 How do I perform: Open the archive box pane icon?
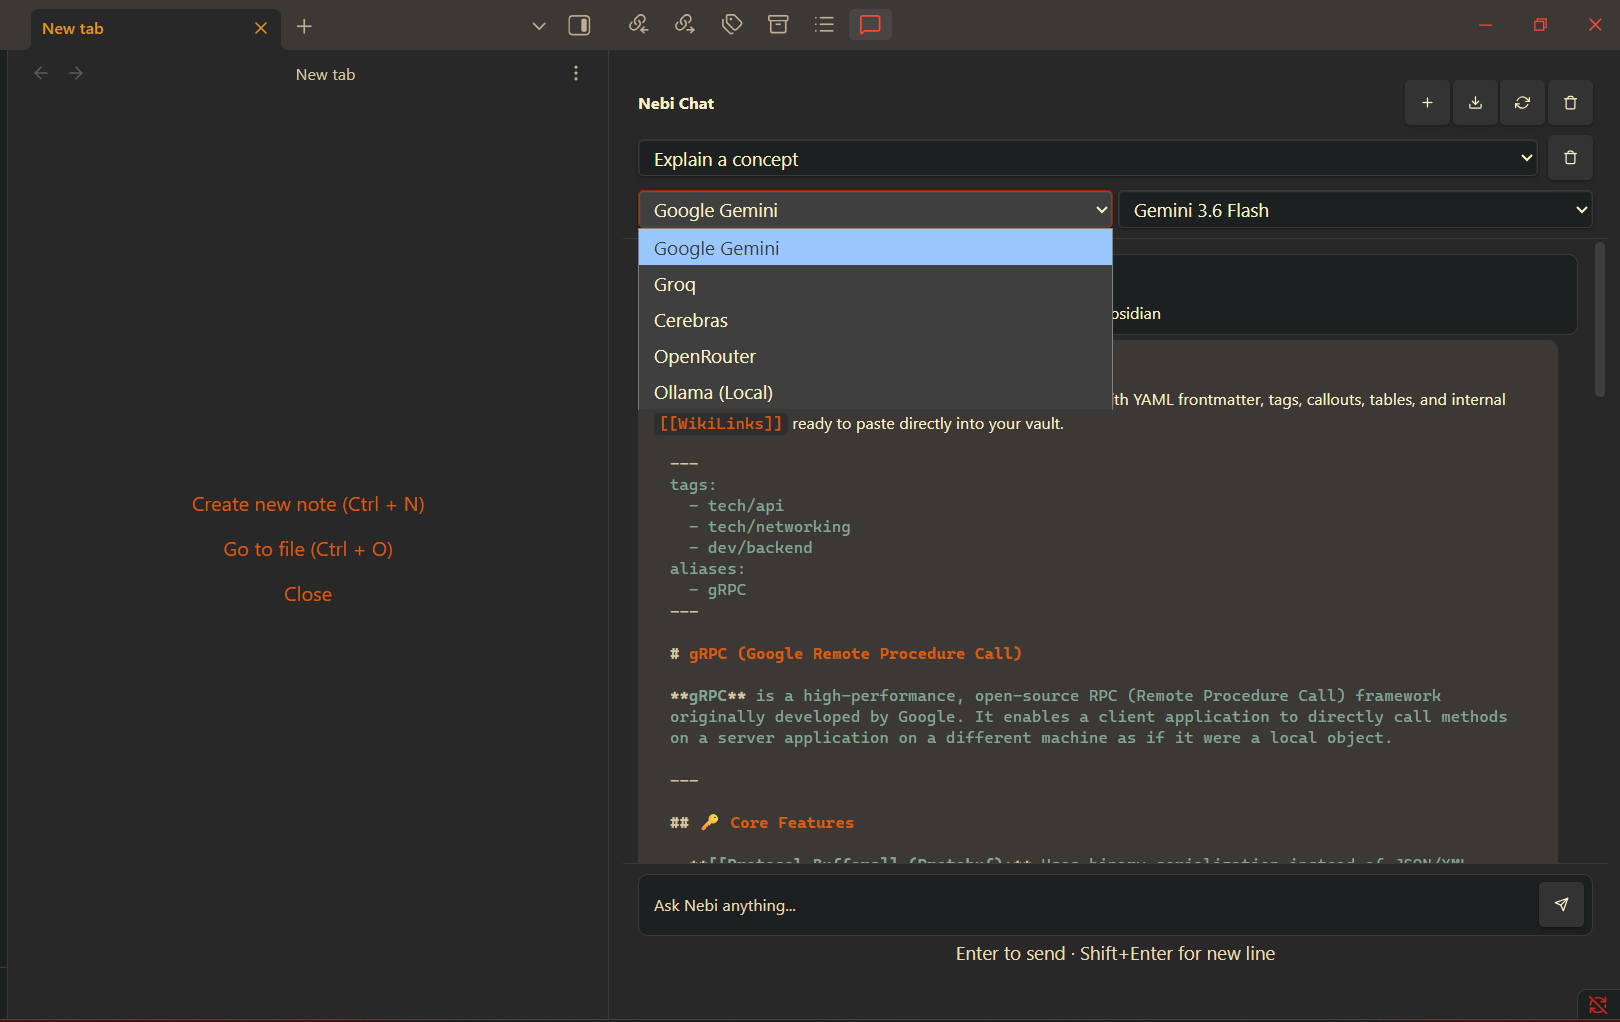778,24
